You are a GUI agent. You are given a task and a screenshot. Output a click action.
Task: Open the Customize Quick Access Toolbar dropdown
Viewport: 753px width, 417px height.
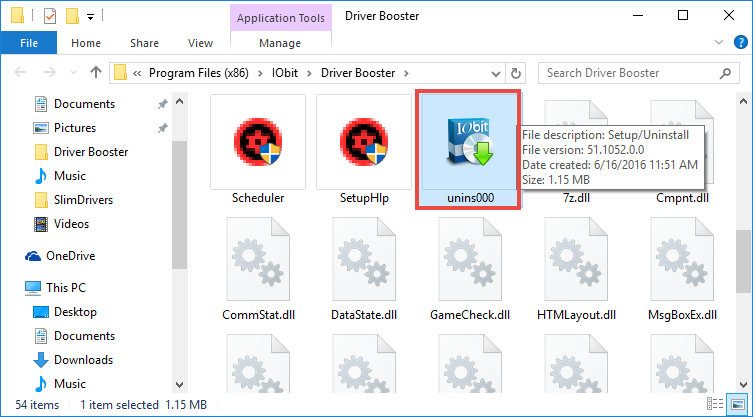(90, 17)
